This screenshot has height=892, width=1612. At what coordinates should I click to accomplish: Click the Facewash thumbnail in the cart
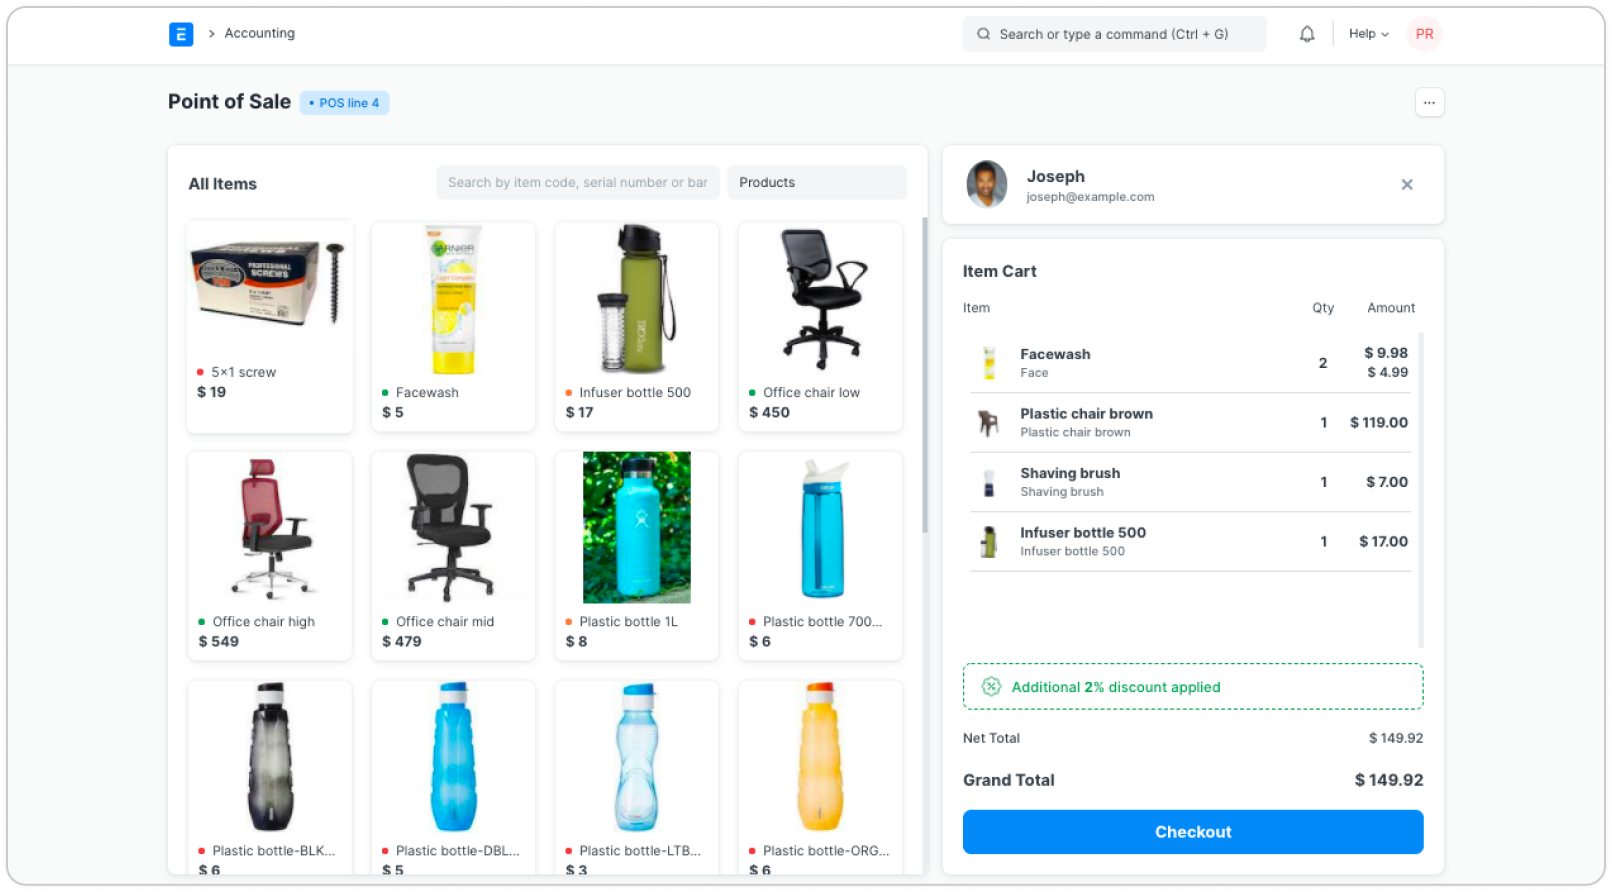[989, 363]
